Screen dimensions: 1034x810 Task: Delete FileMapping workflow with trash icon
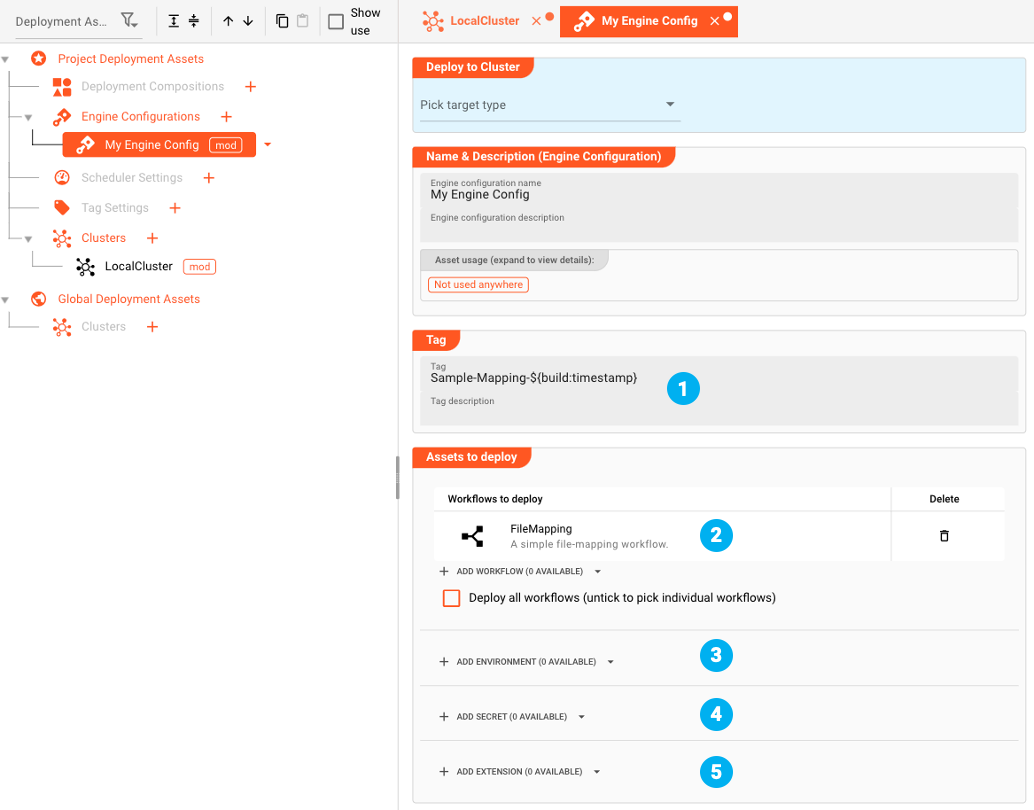coord(944,536)
